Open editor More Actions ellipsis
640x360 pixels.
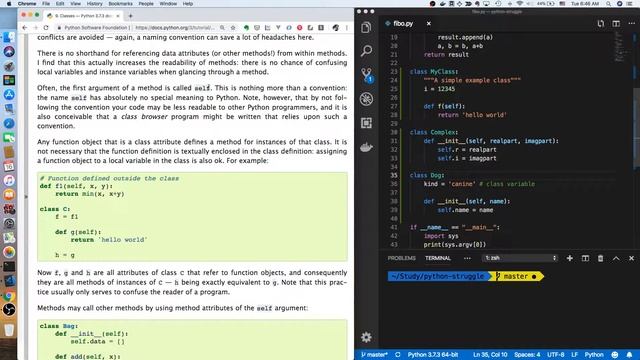[x=631, y=24]
